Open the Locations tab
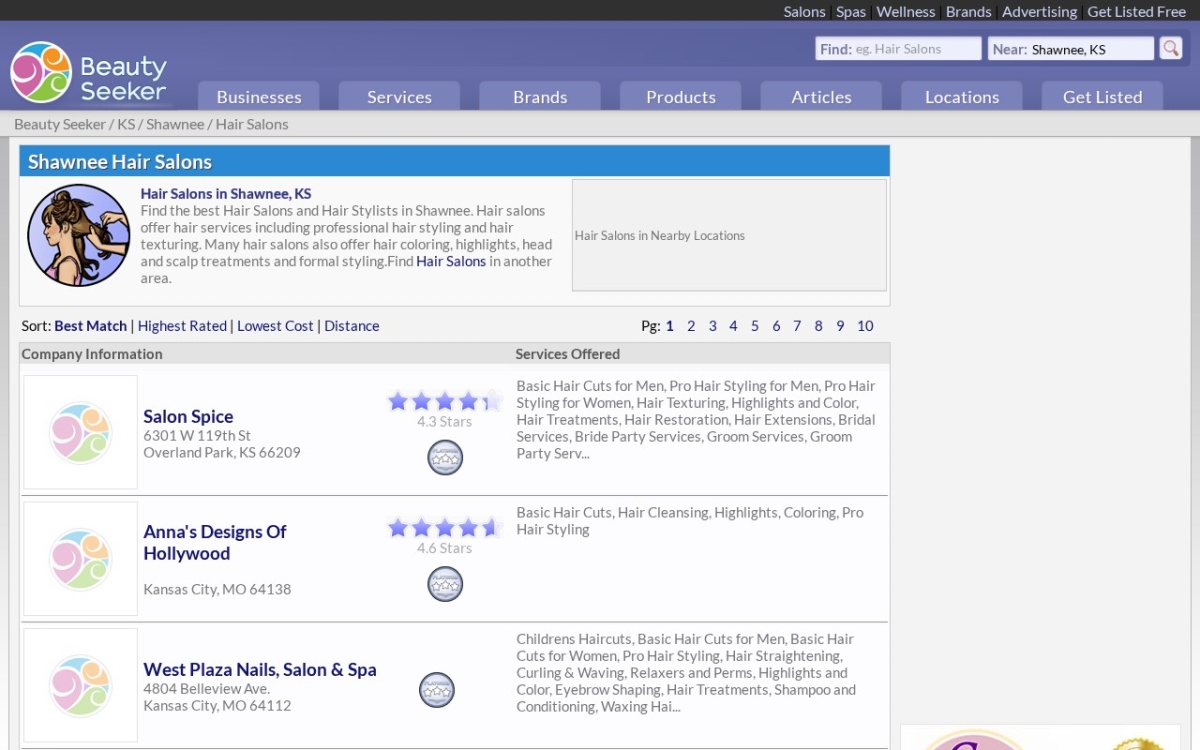Screen dimensions: 1200x750 click(x=962, y=96)
